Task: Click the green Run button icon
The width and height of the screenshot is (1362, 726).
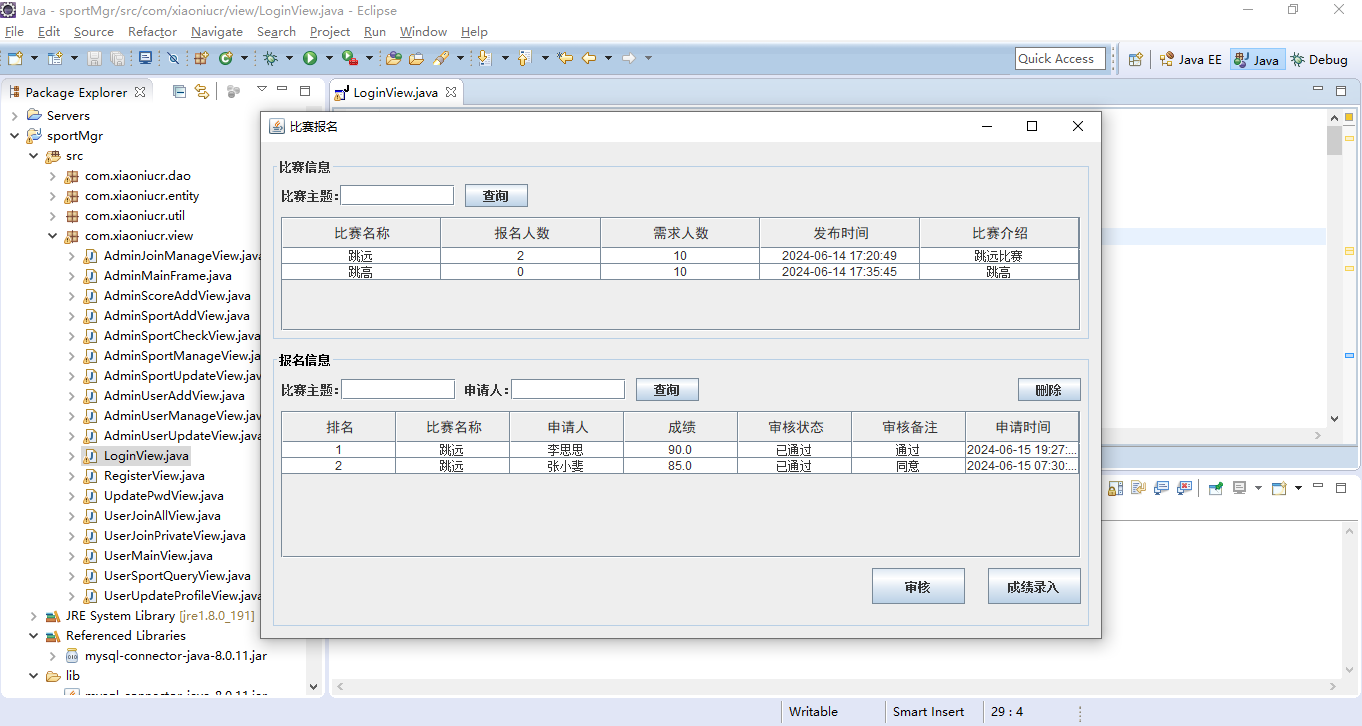Action: pyautogui.click(x=310, y=59)
